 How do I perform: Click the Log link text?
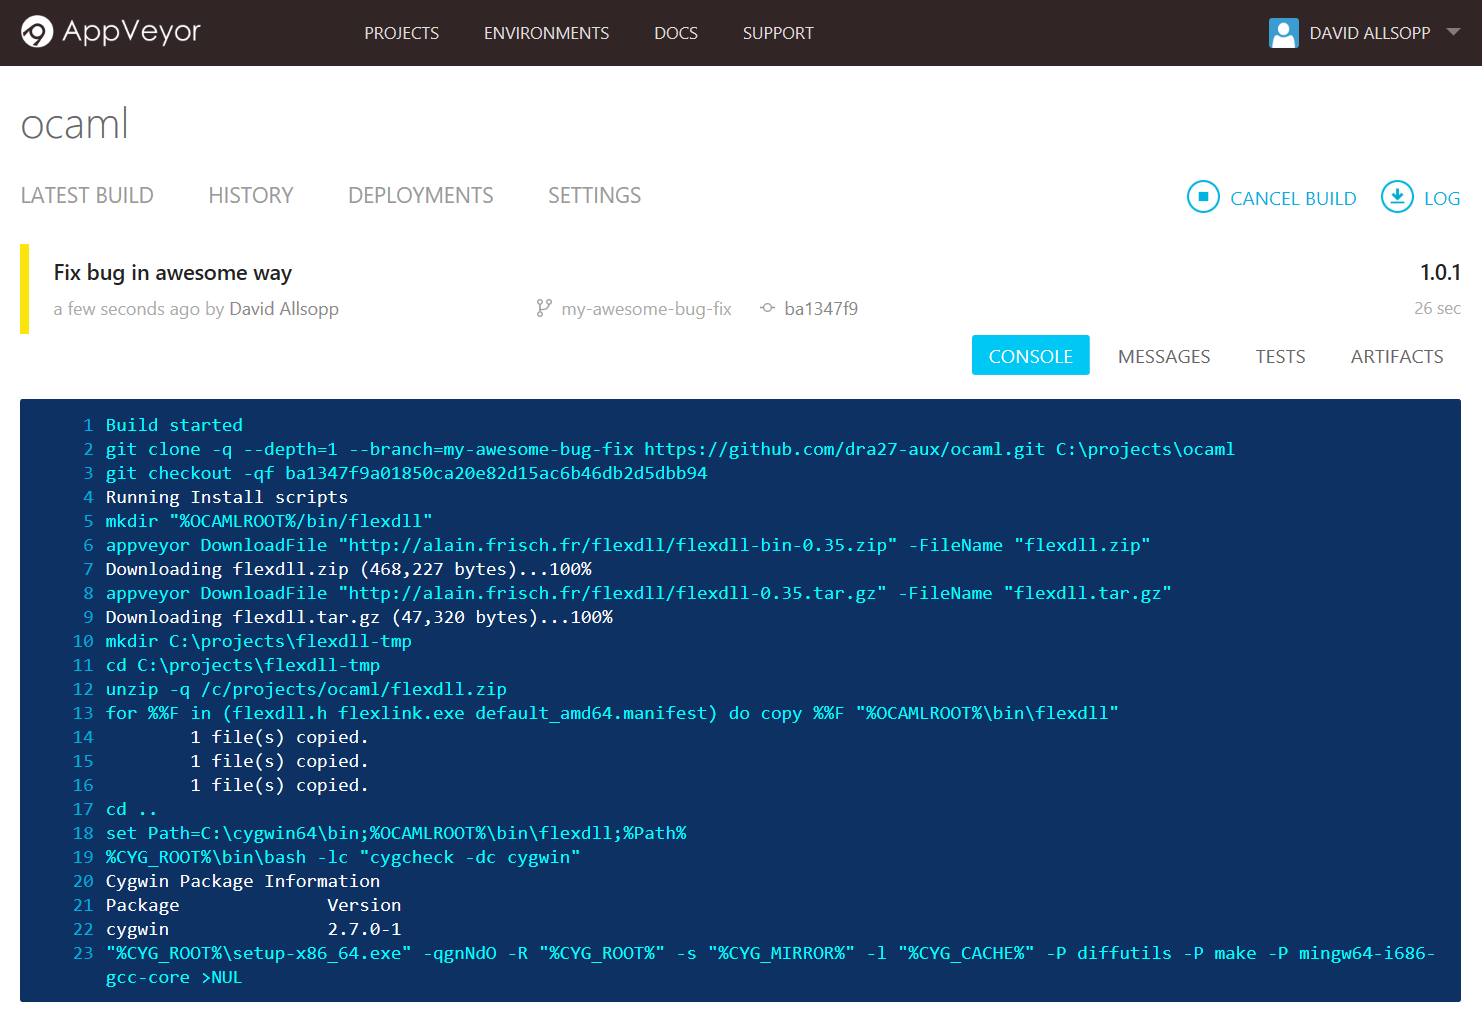pos(1442,198)
